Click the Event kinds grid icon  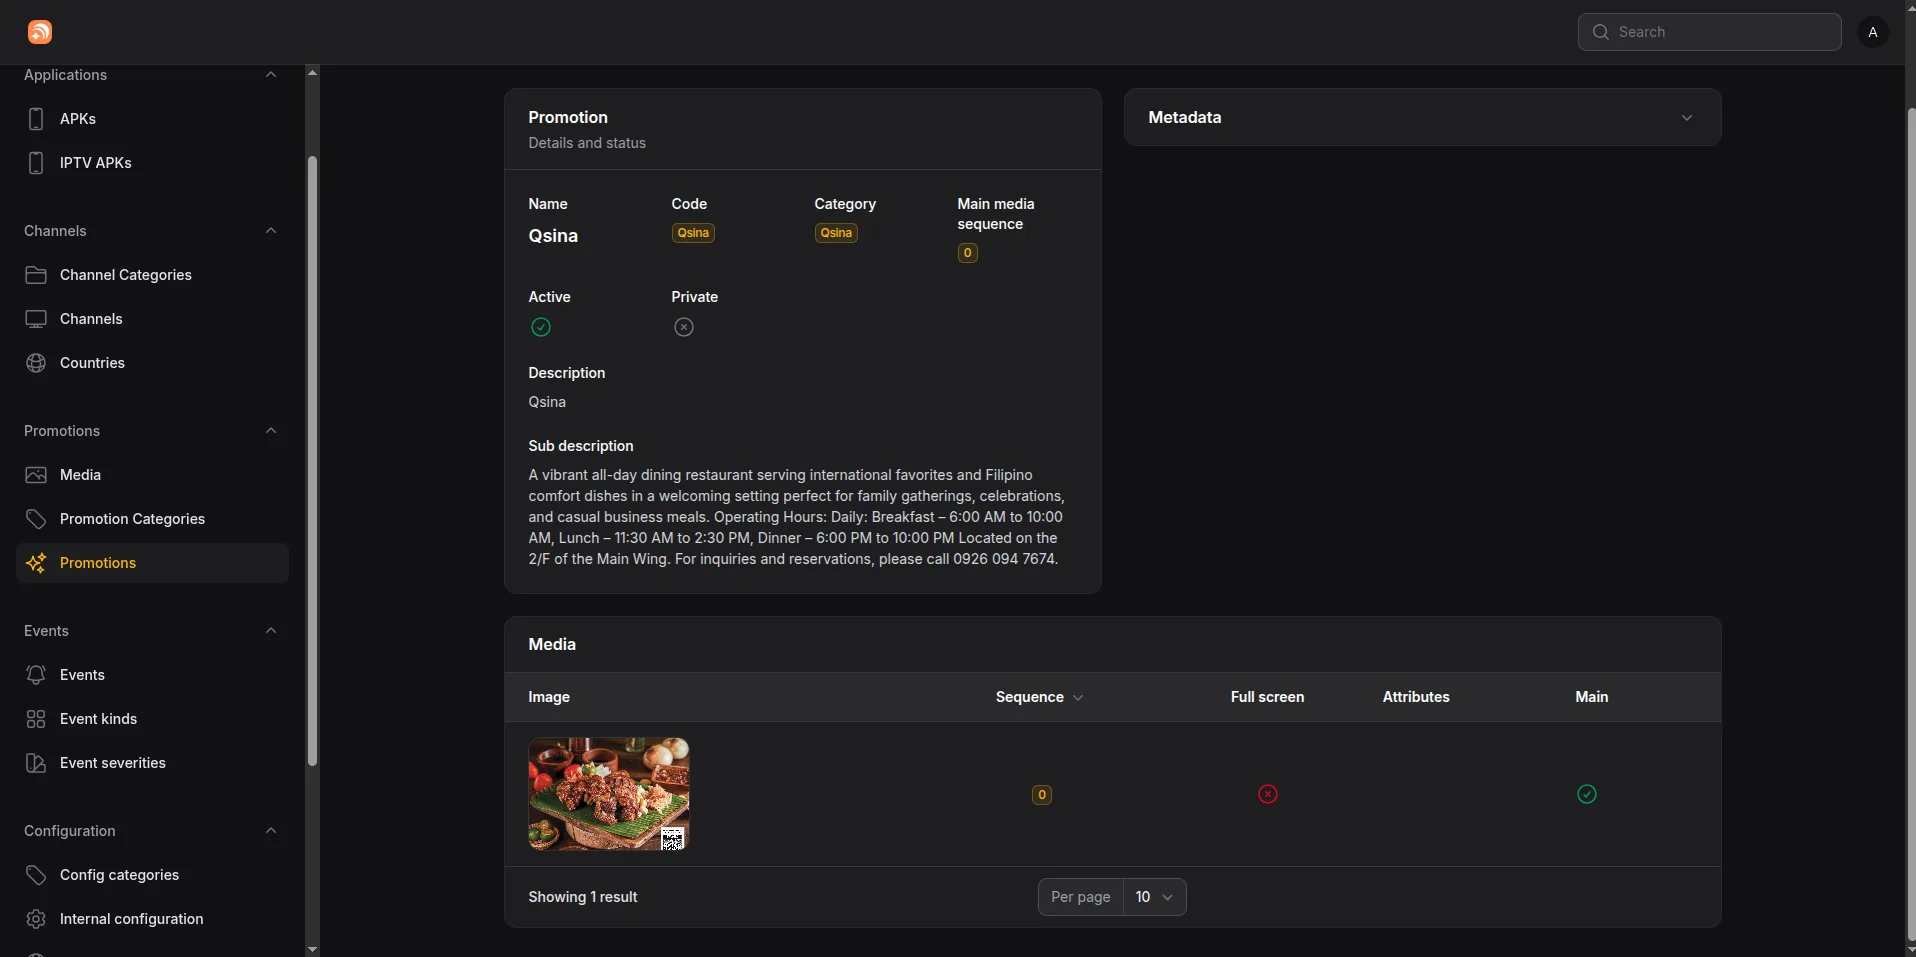click(36, 719)
